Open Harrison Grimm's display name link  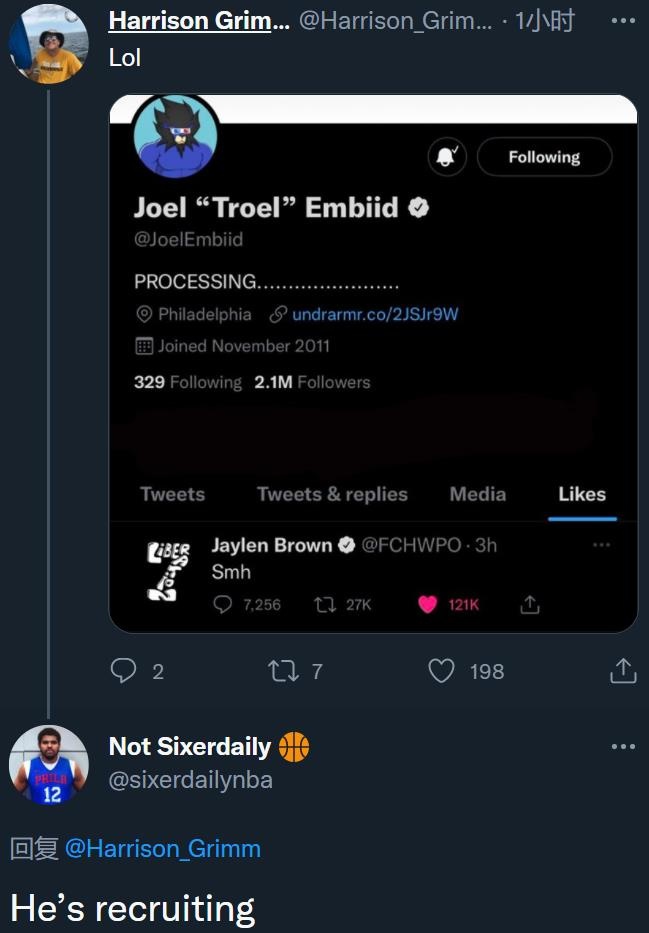[199, 21]
